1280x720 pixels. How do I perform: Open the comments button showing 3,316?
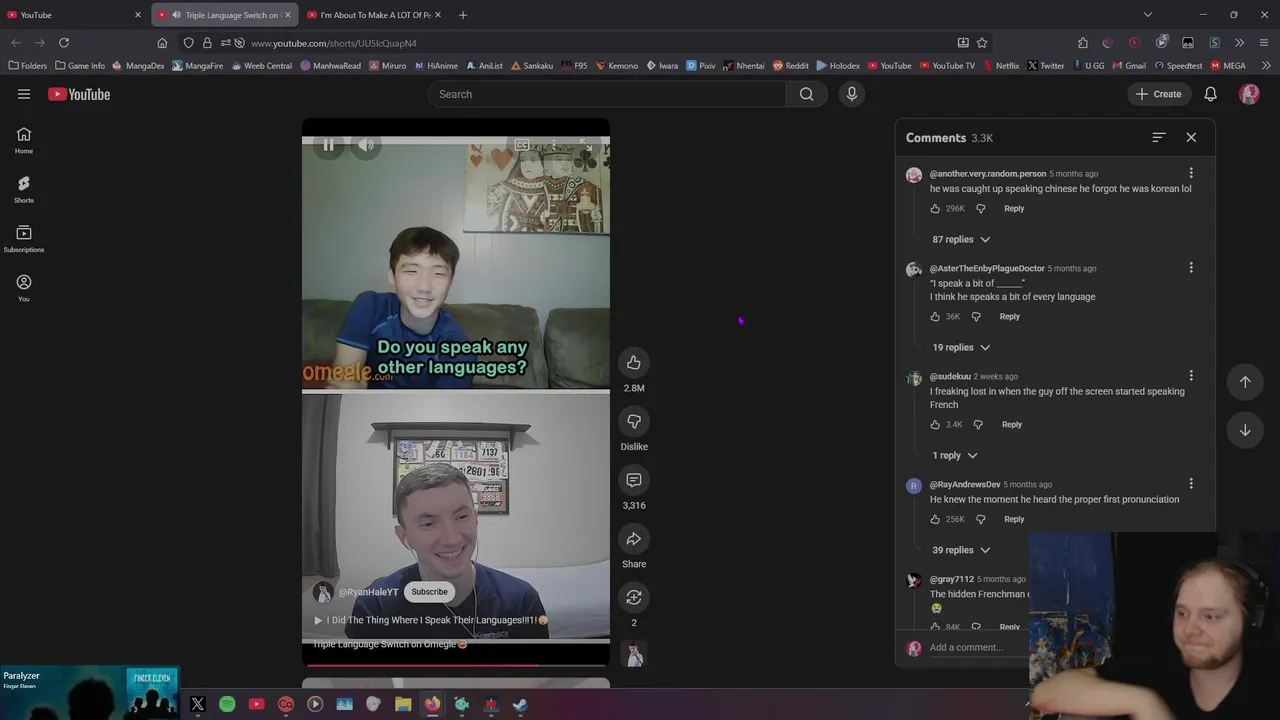[x=634, y=480]
